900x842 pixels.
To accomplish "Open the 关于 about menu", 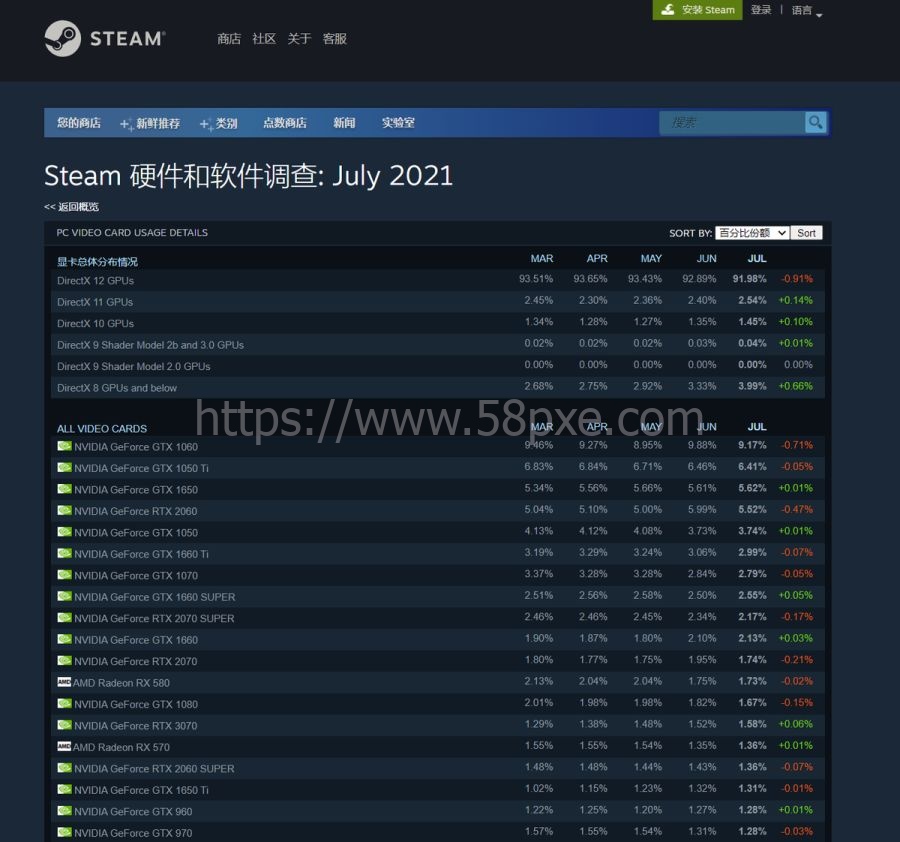I will tap(299, 38).
